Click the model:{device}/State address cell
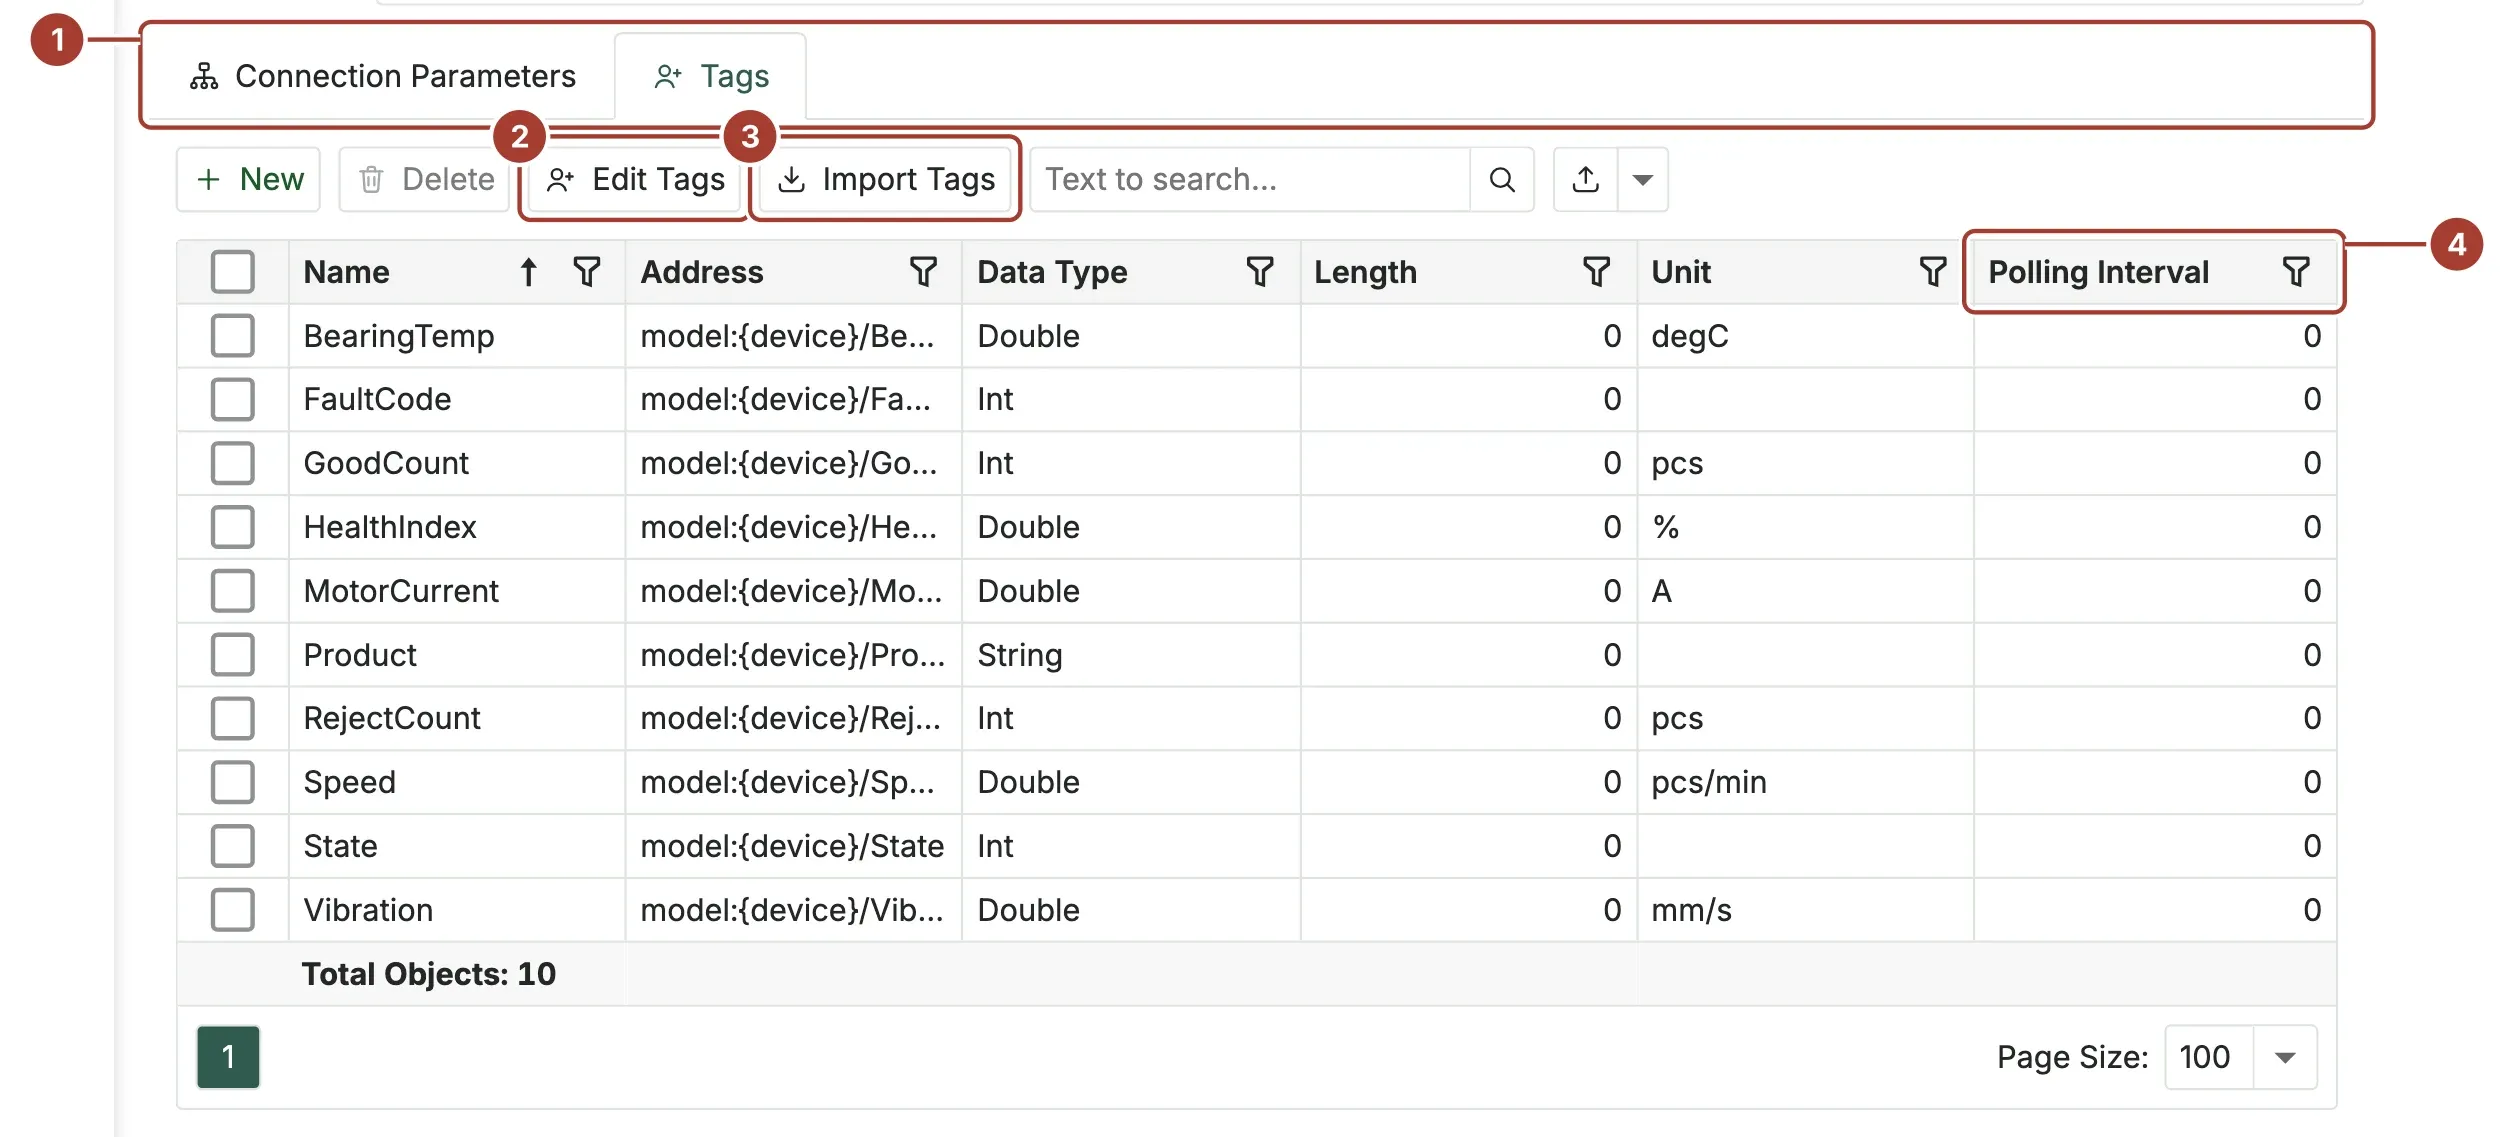The width and height of the screenshot is (2514, 1137). pos(793,845)
